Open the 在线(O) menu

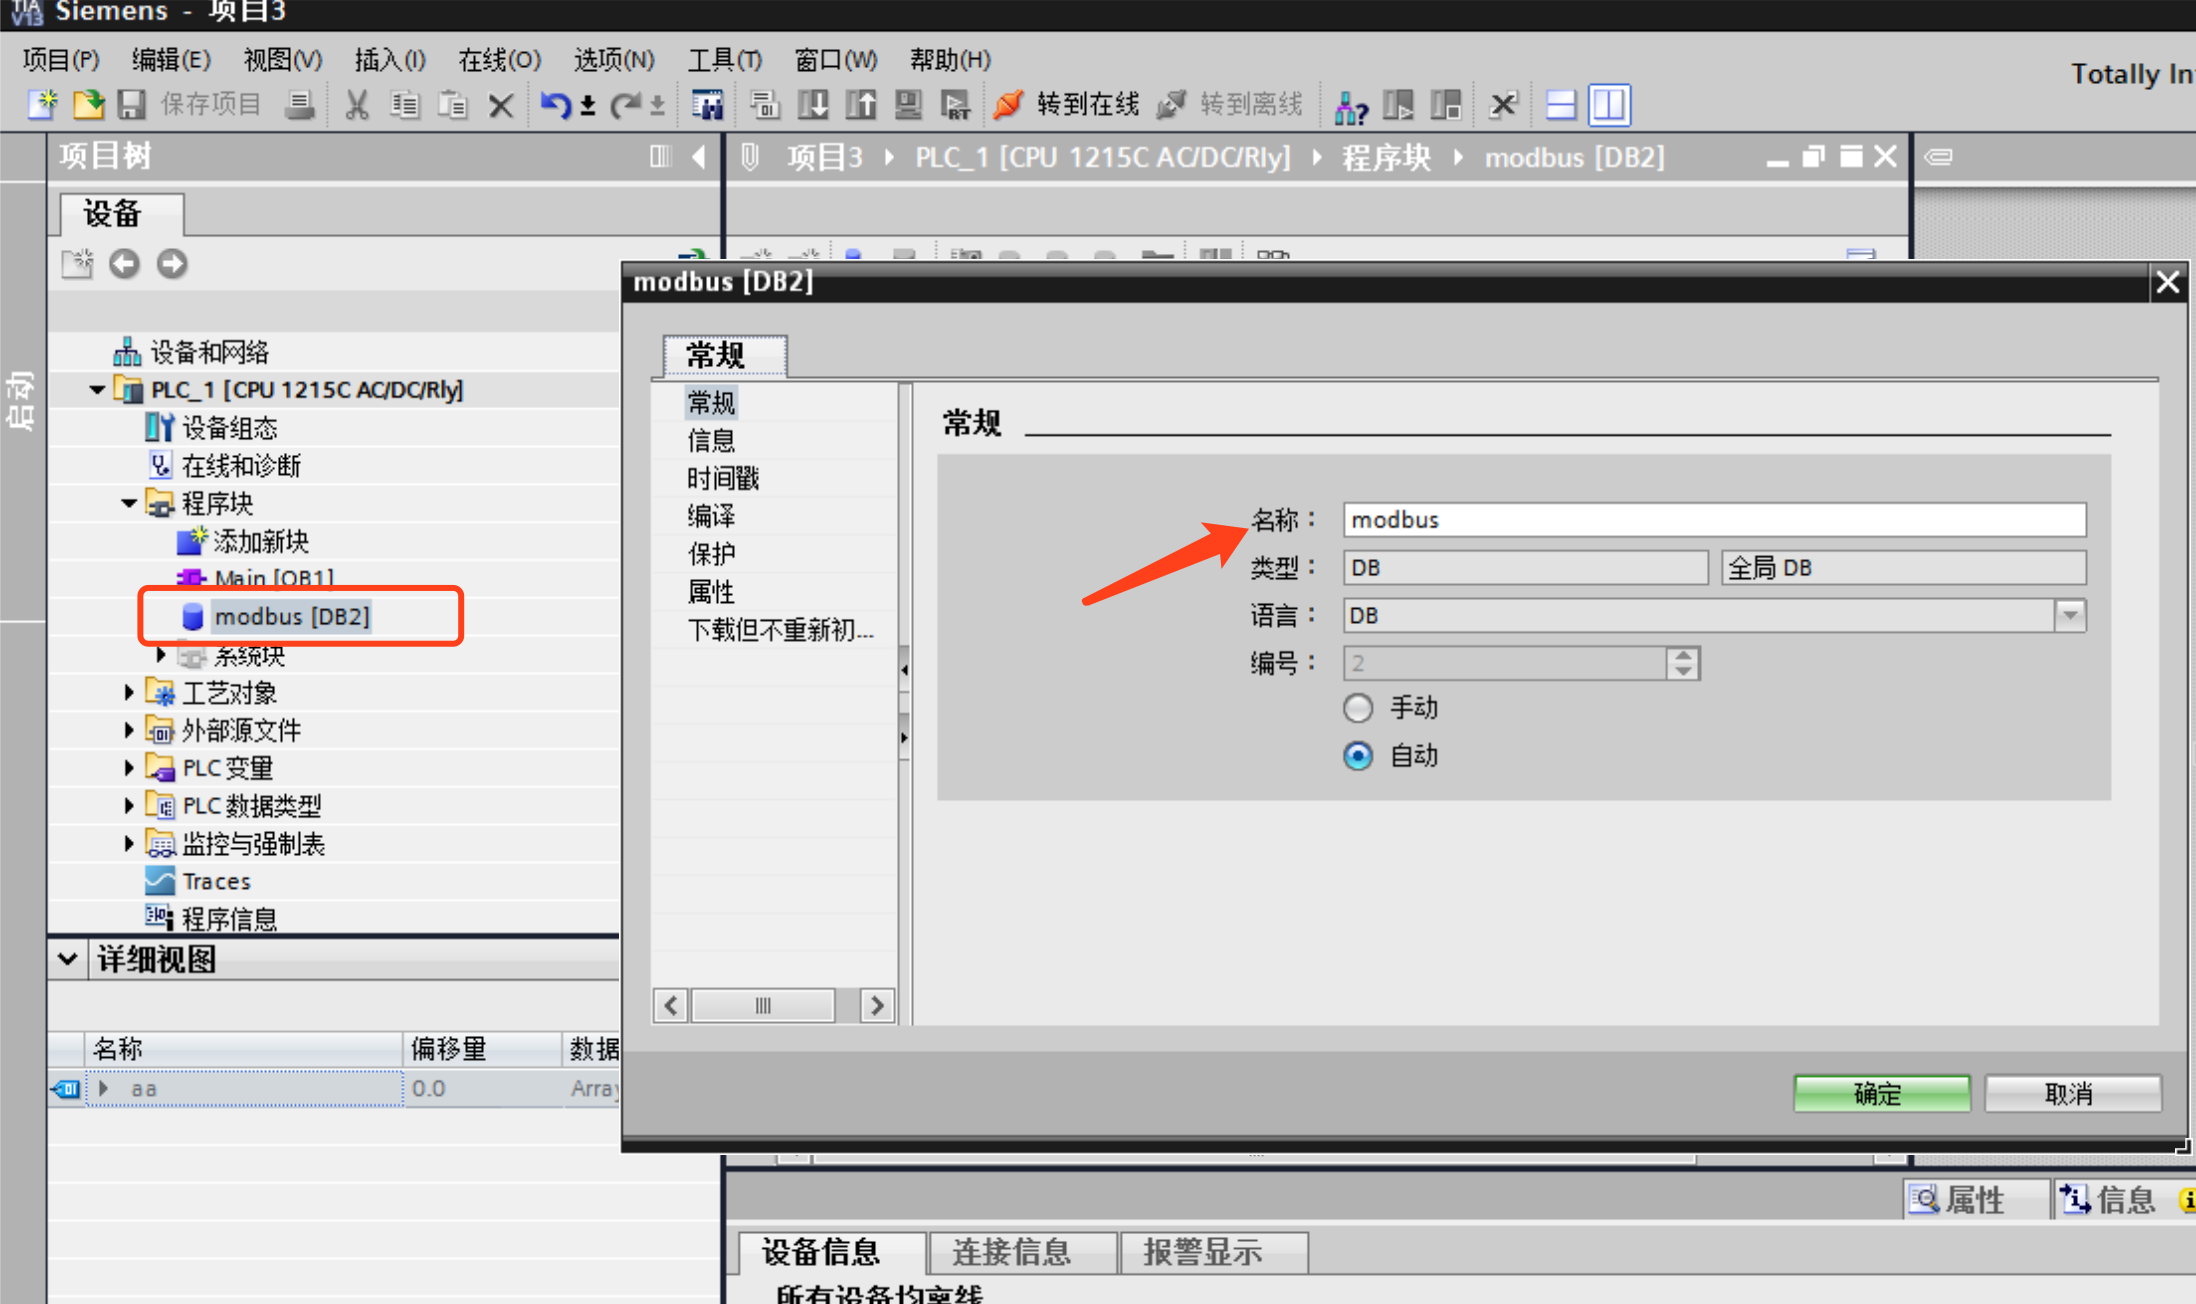point(498,60)
